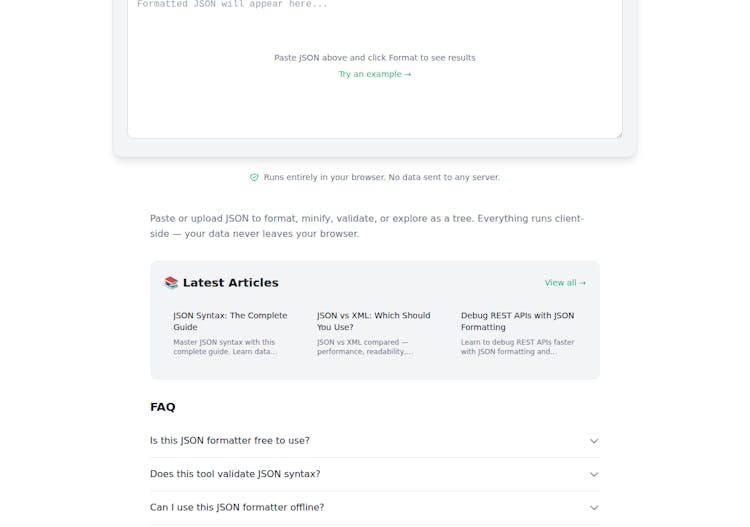Click the output box resize handle
The width and height of the screenshot is (750, 527).
tap(618, 134)
